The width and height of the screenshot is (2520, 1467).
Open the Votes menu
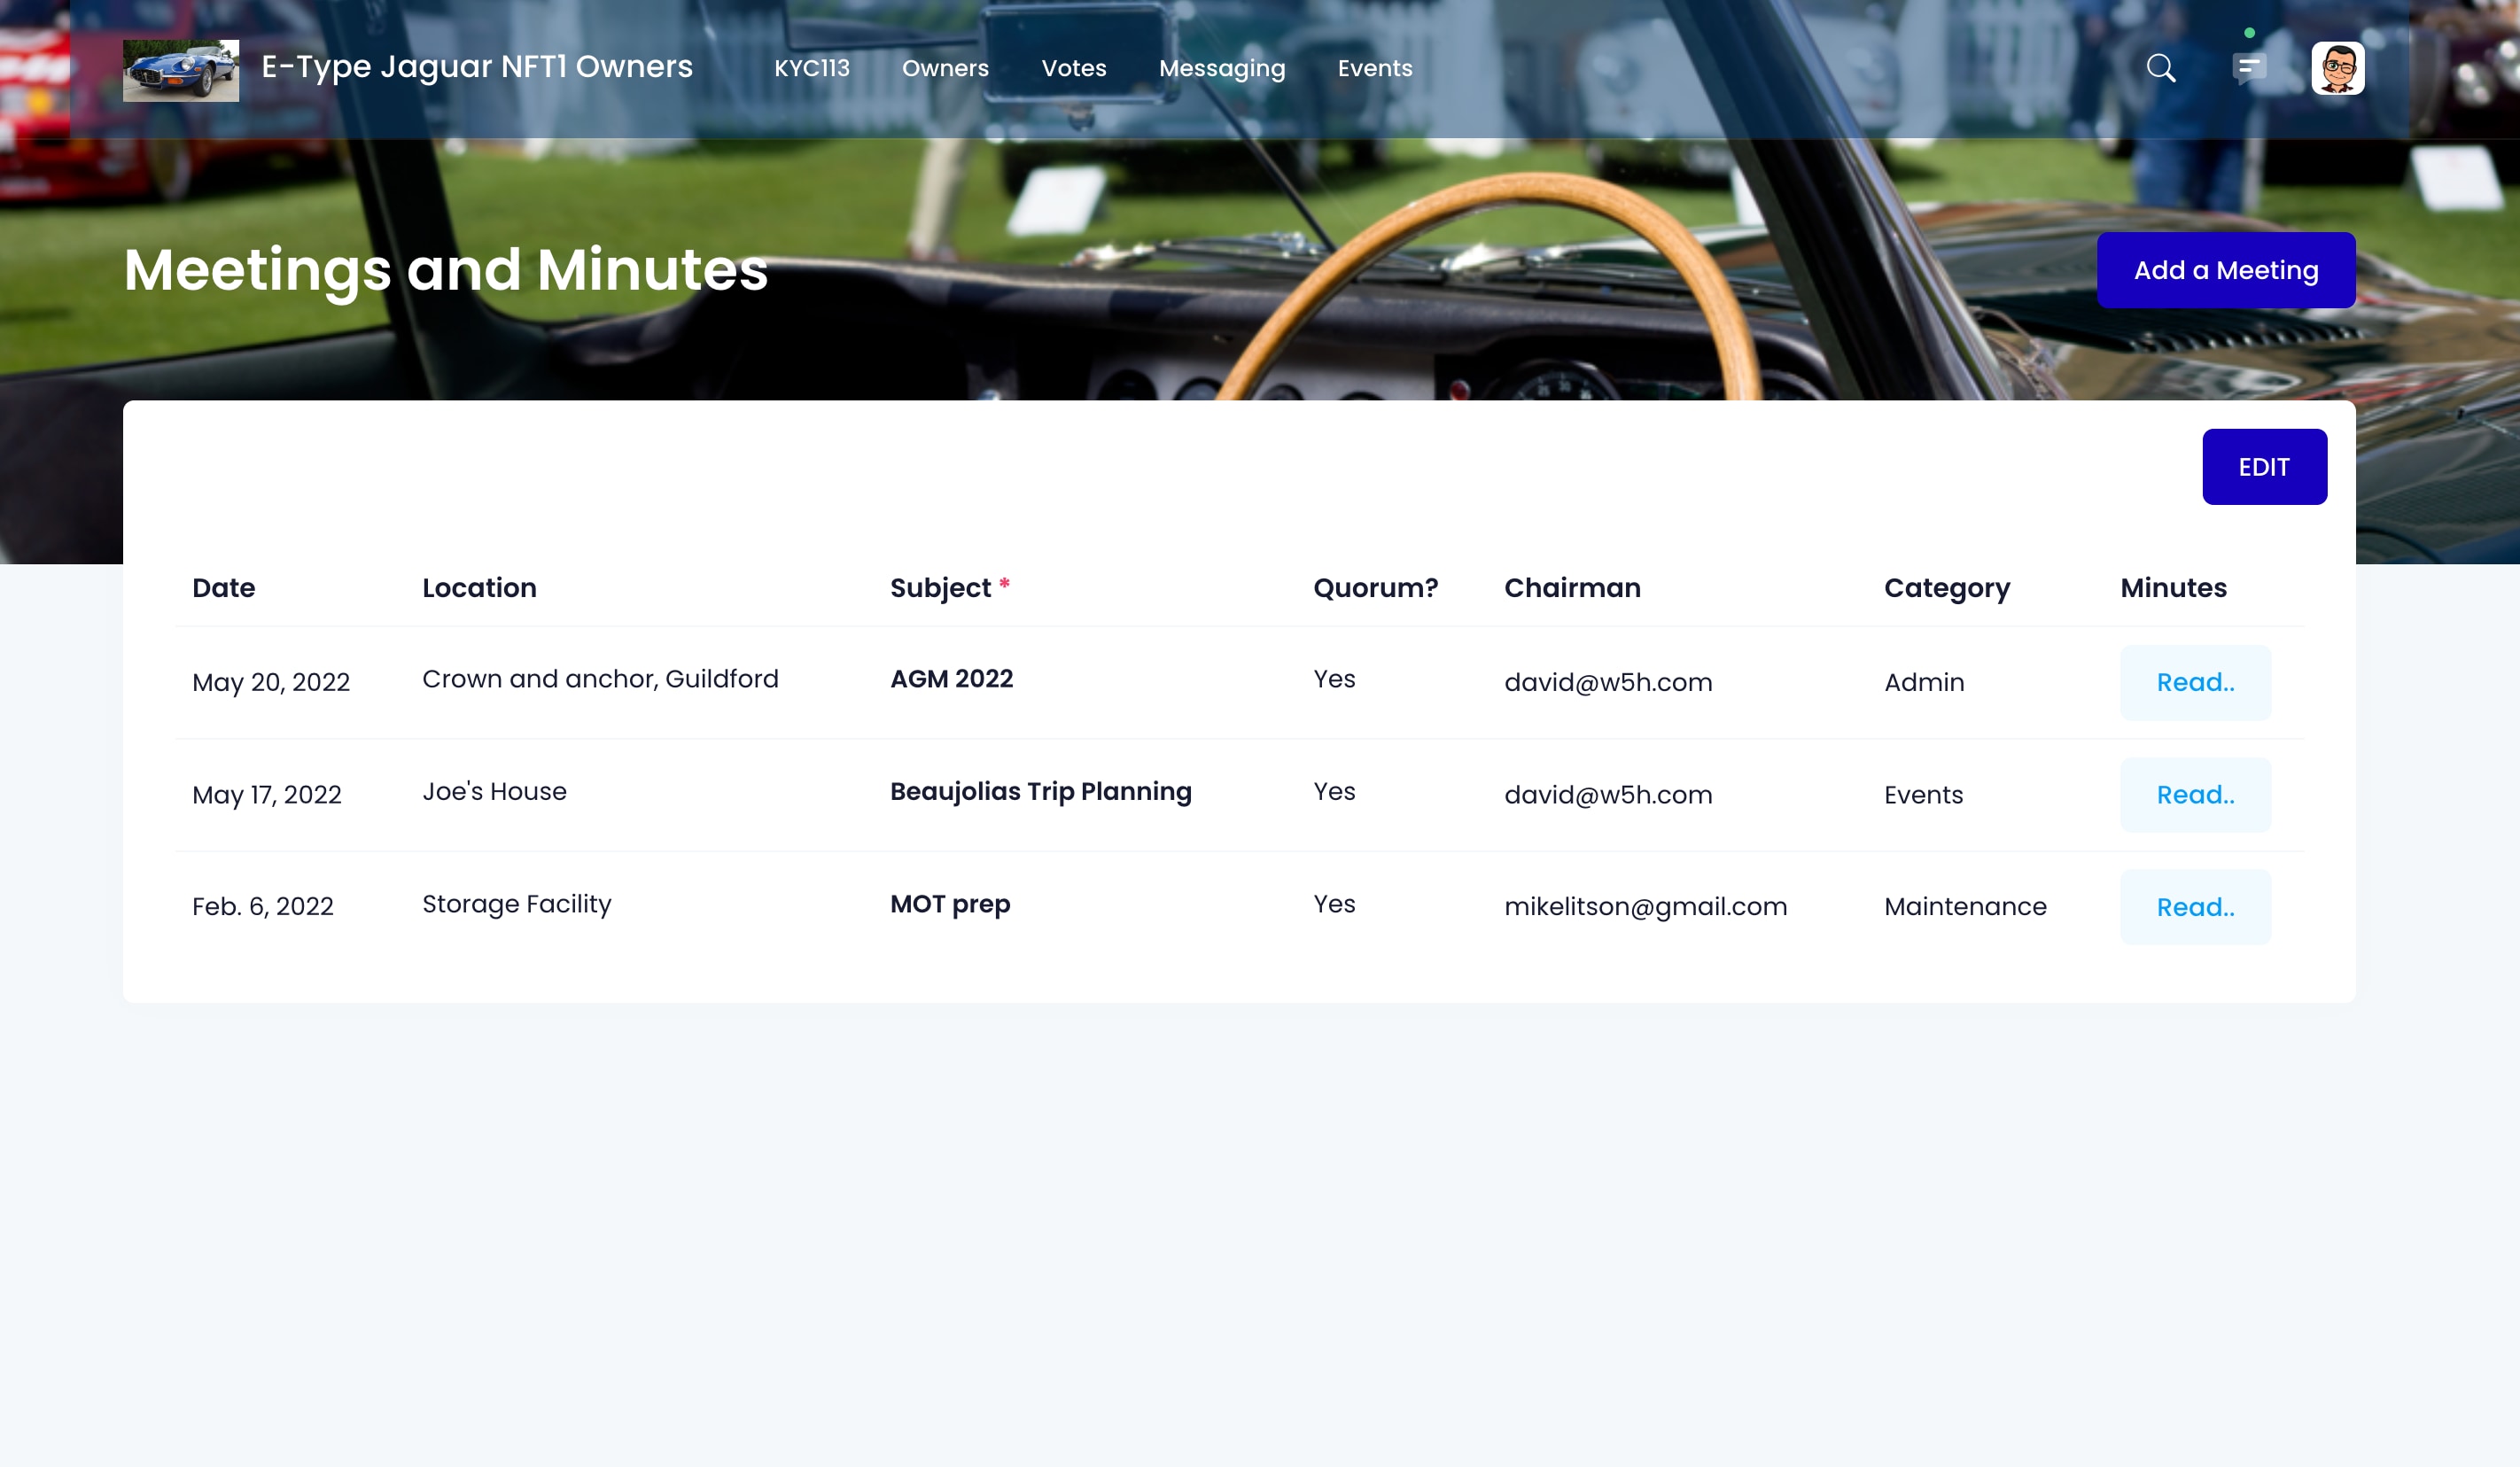pos(1073,68)
